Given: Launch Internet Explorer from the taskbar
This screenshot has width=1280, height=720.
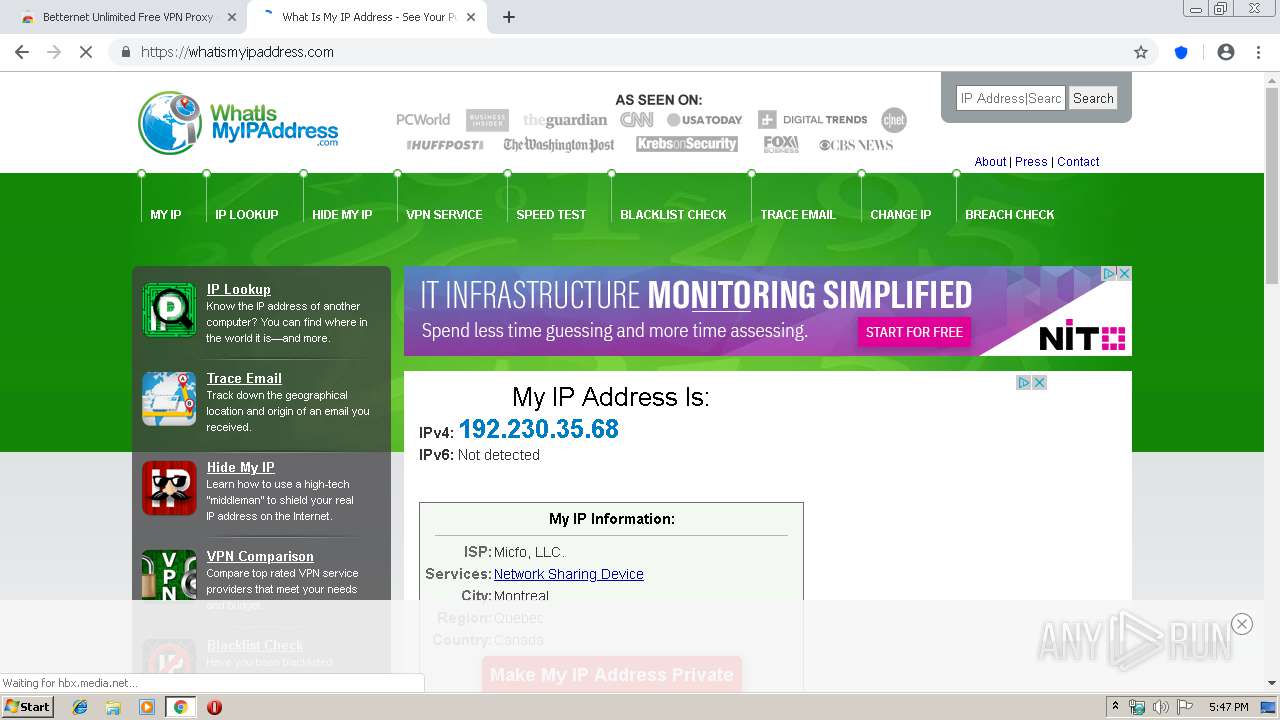Looking at the screenshot, I should tap(80, 707).
